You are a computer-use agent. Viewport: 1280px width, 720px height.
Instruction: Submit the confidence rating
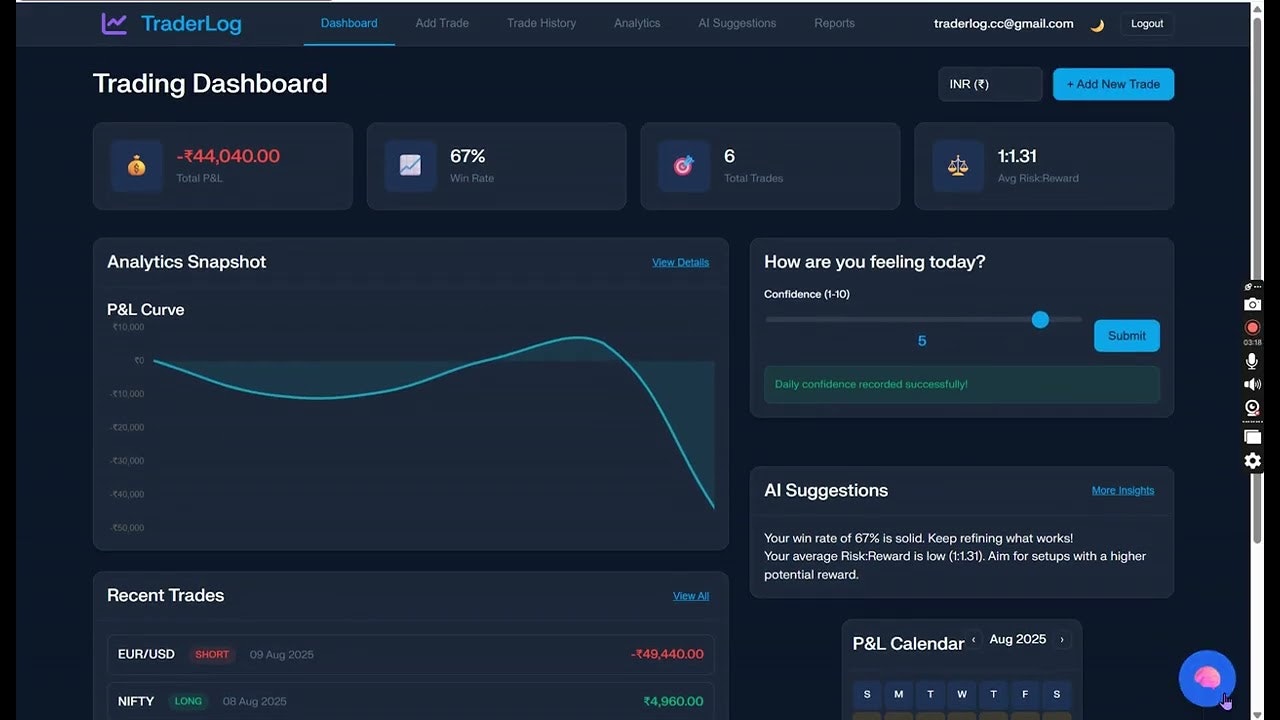point(1127,336)
